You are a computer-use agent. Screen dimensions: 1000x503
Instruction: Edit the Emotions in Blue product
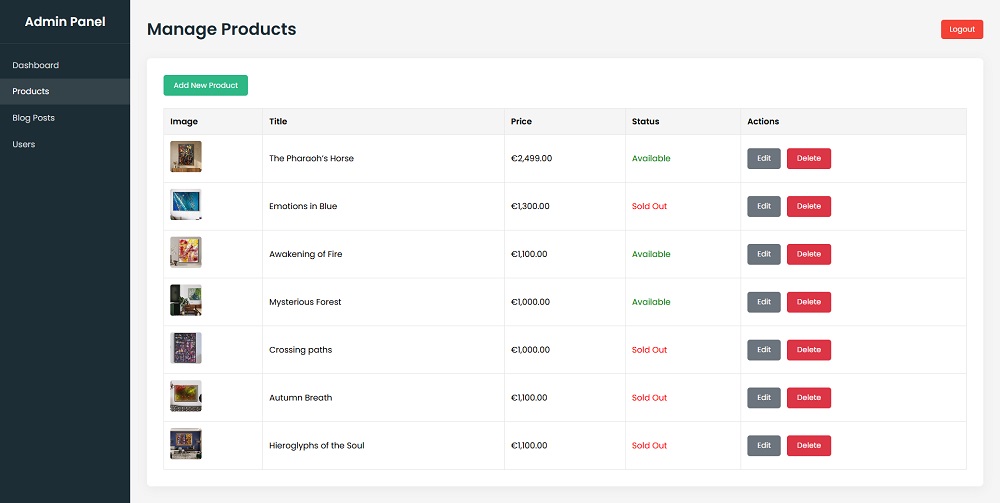click(763, 206)
